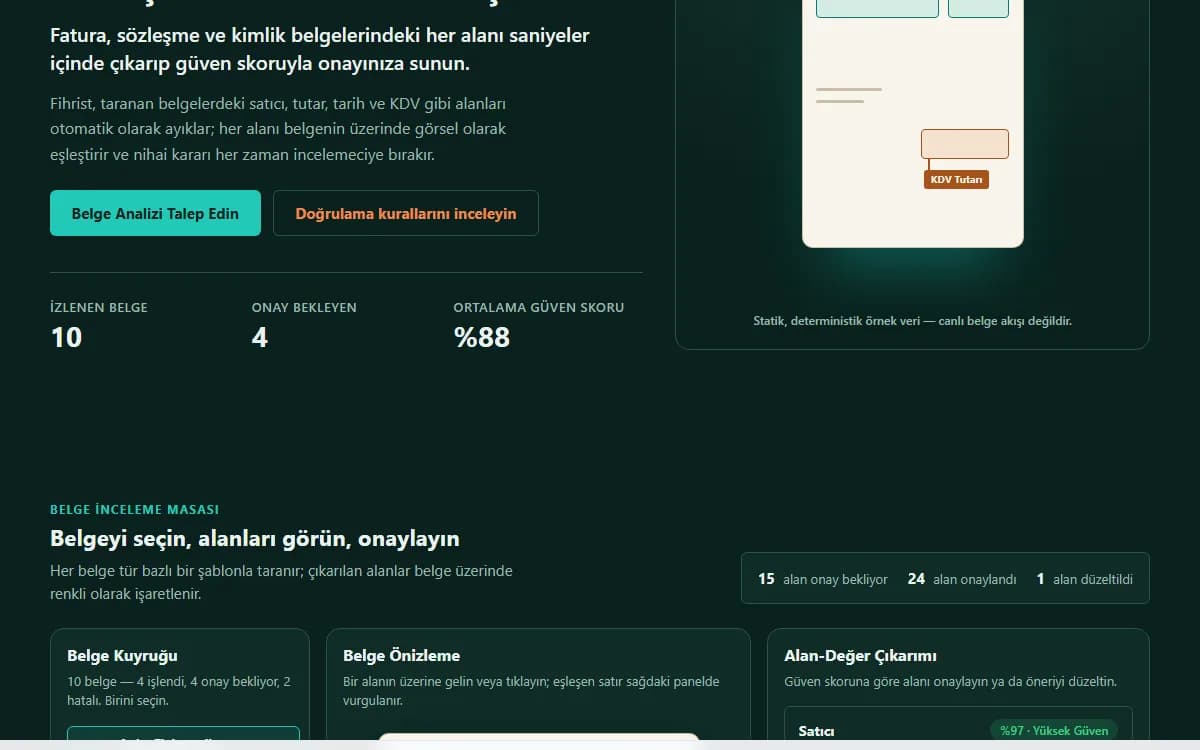The image size is (1200, 750).
Task: Open Doğrulama kurallarını inceleyin link
Action: [x=406, y=213]
